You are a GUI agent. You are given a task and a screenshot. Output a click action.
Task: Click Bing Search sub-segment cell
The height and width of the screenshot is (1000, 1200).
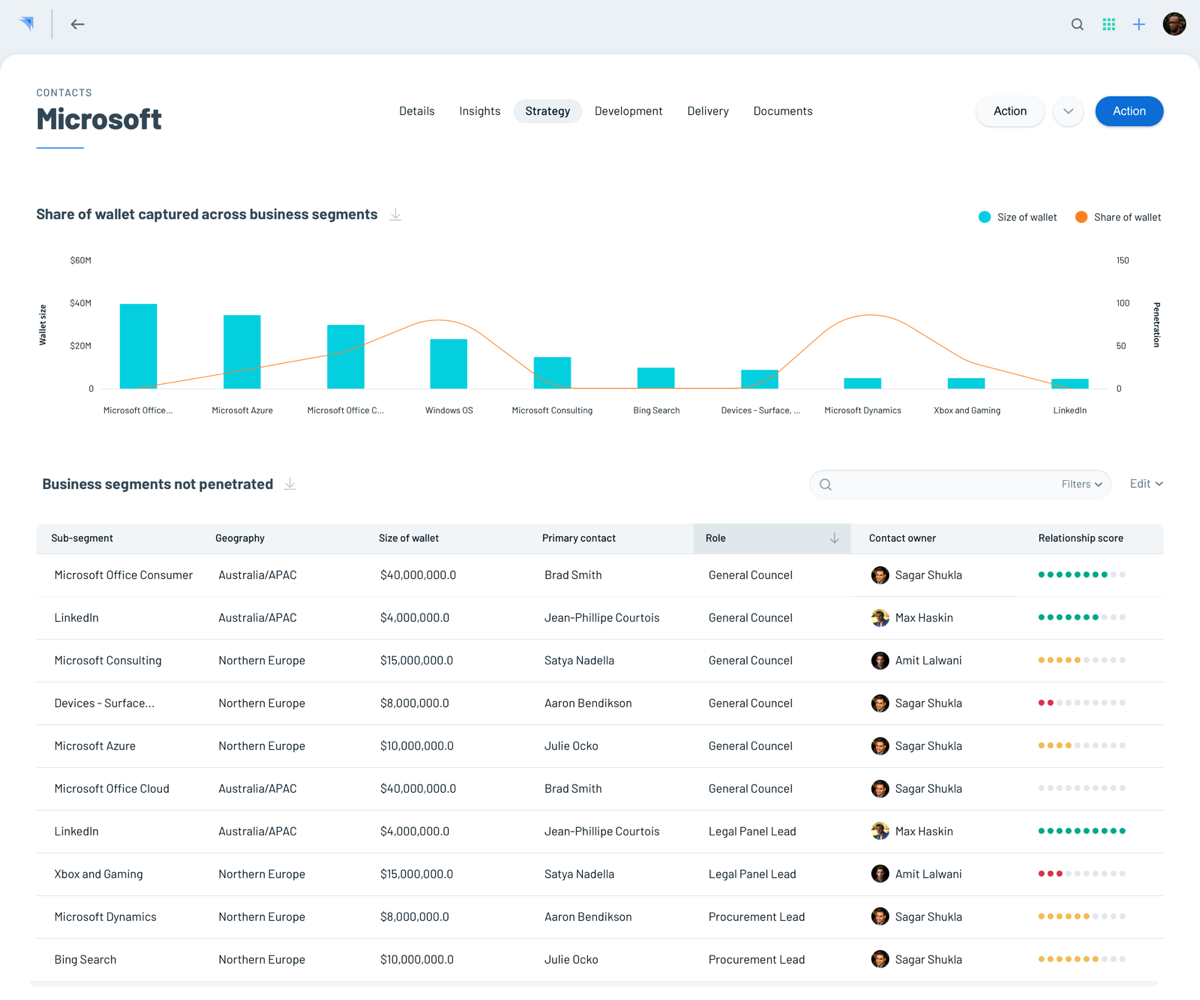tap(85, 960)
